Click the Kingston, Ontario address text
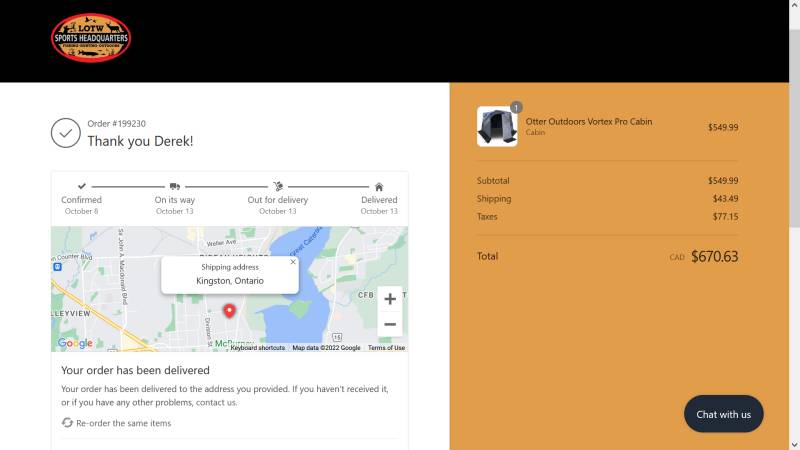This screenshot has height=450, width=800. click(x=230, y=281)
